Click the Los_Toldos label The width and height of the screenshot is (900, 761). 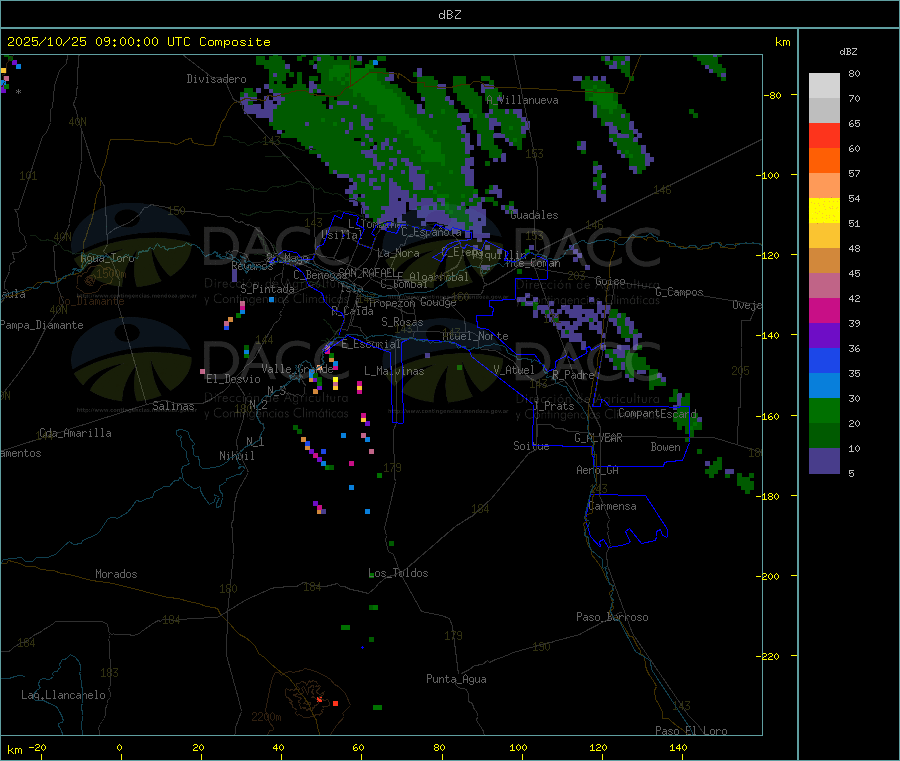coord(398,573)
